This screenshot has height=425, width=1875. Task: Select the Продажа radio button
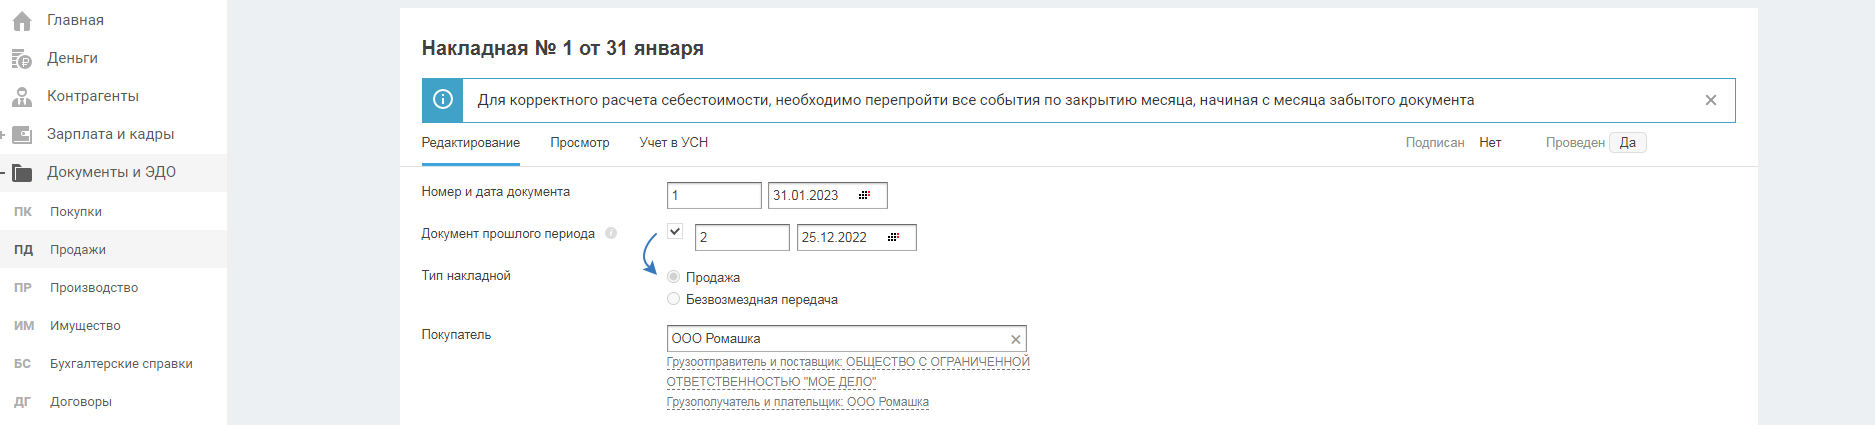coord(673,277)
